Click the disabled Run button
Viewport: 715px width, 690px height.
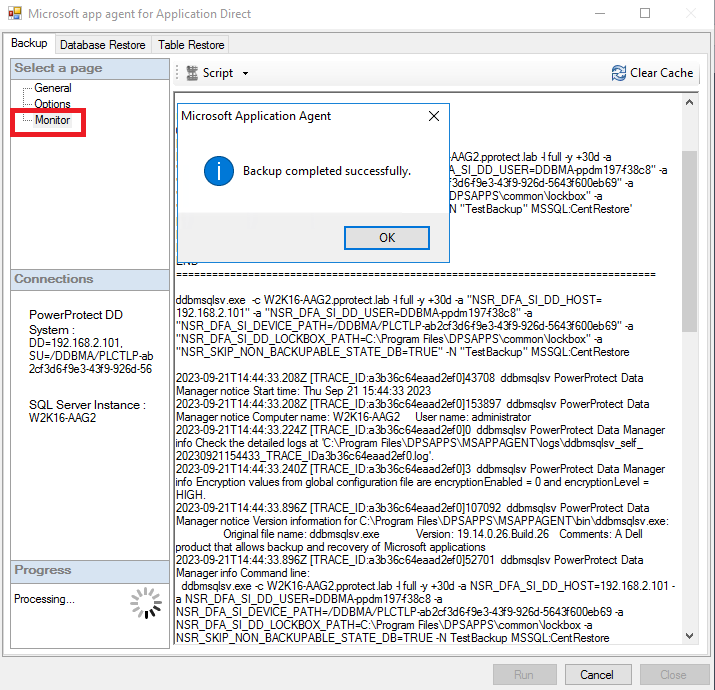tap(524, 674)
